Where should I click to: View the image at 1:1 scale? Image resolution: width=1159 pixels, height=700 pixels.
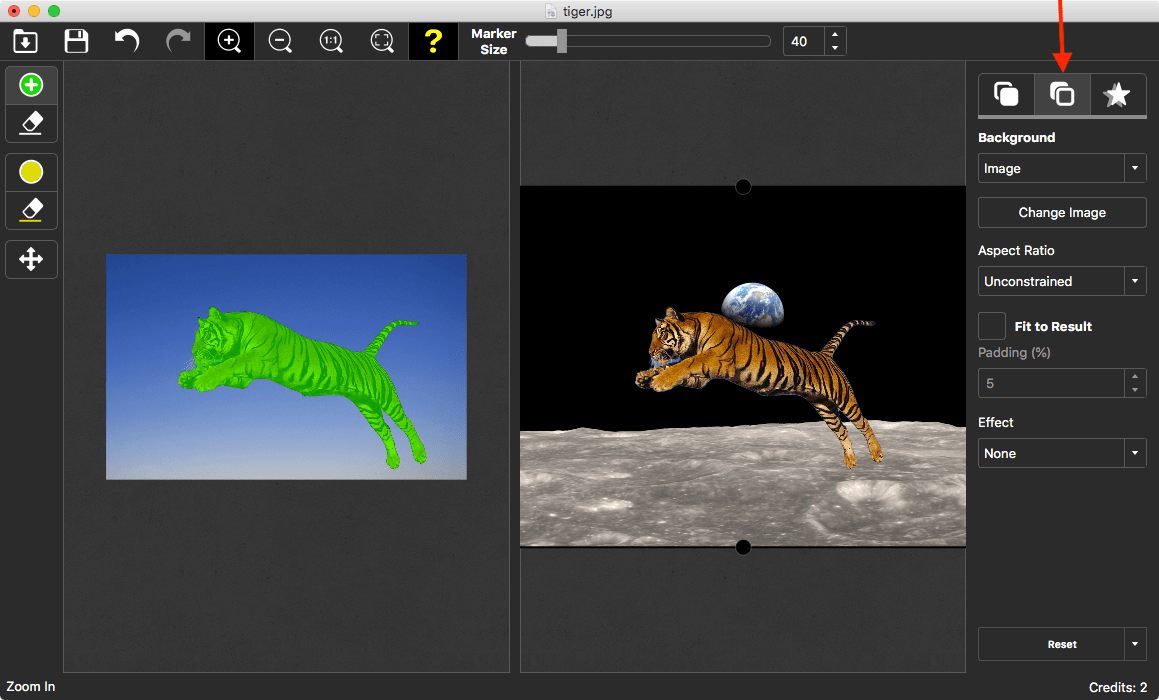tap(331, 41)
